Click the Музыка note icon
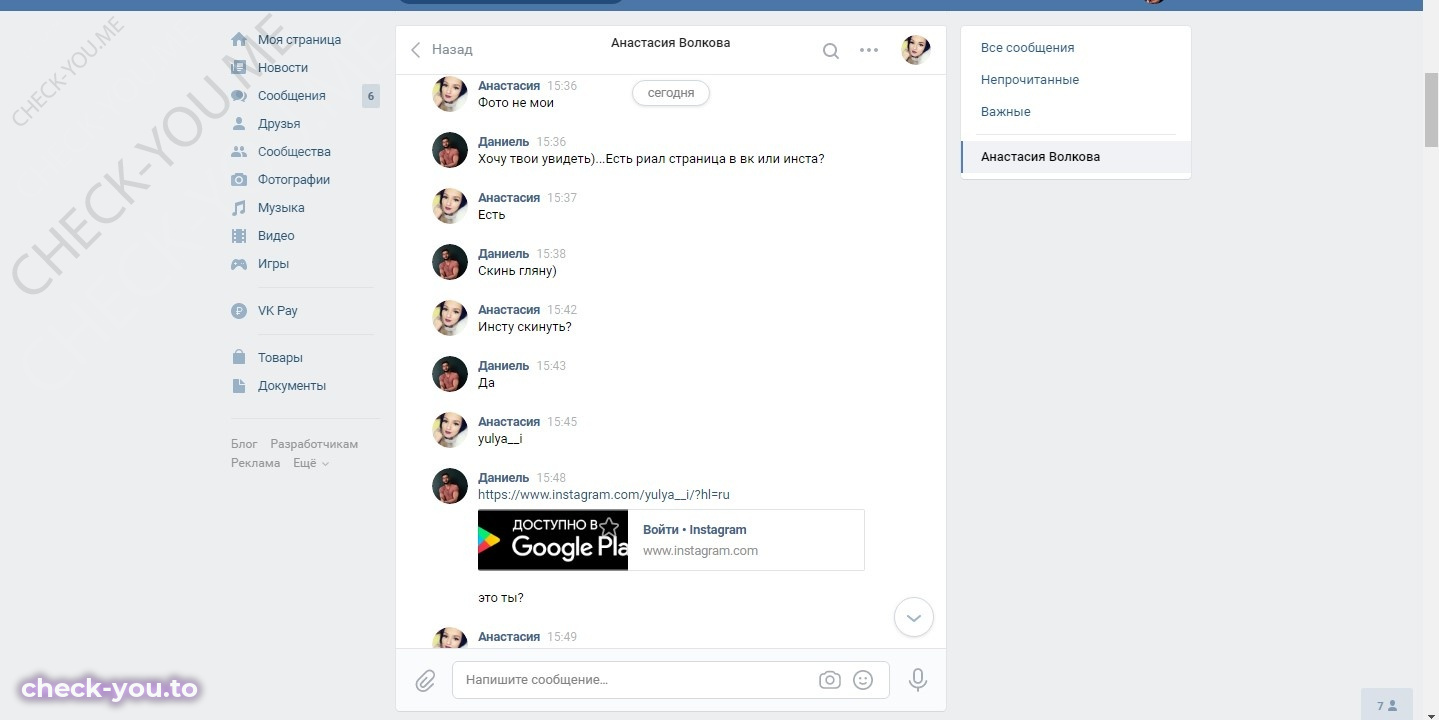Viewport: 1439px width, 720px height. click(x=239, y=208)
